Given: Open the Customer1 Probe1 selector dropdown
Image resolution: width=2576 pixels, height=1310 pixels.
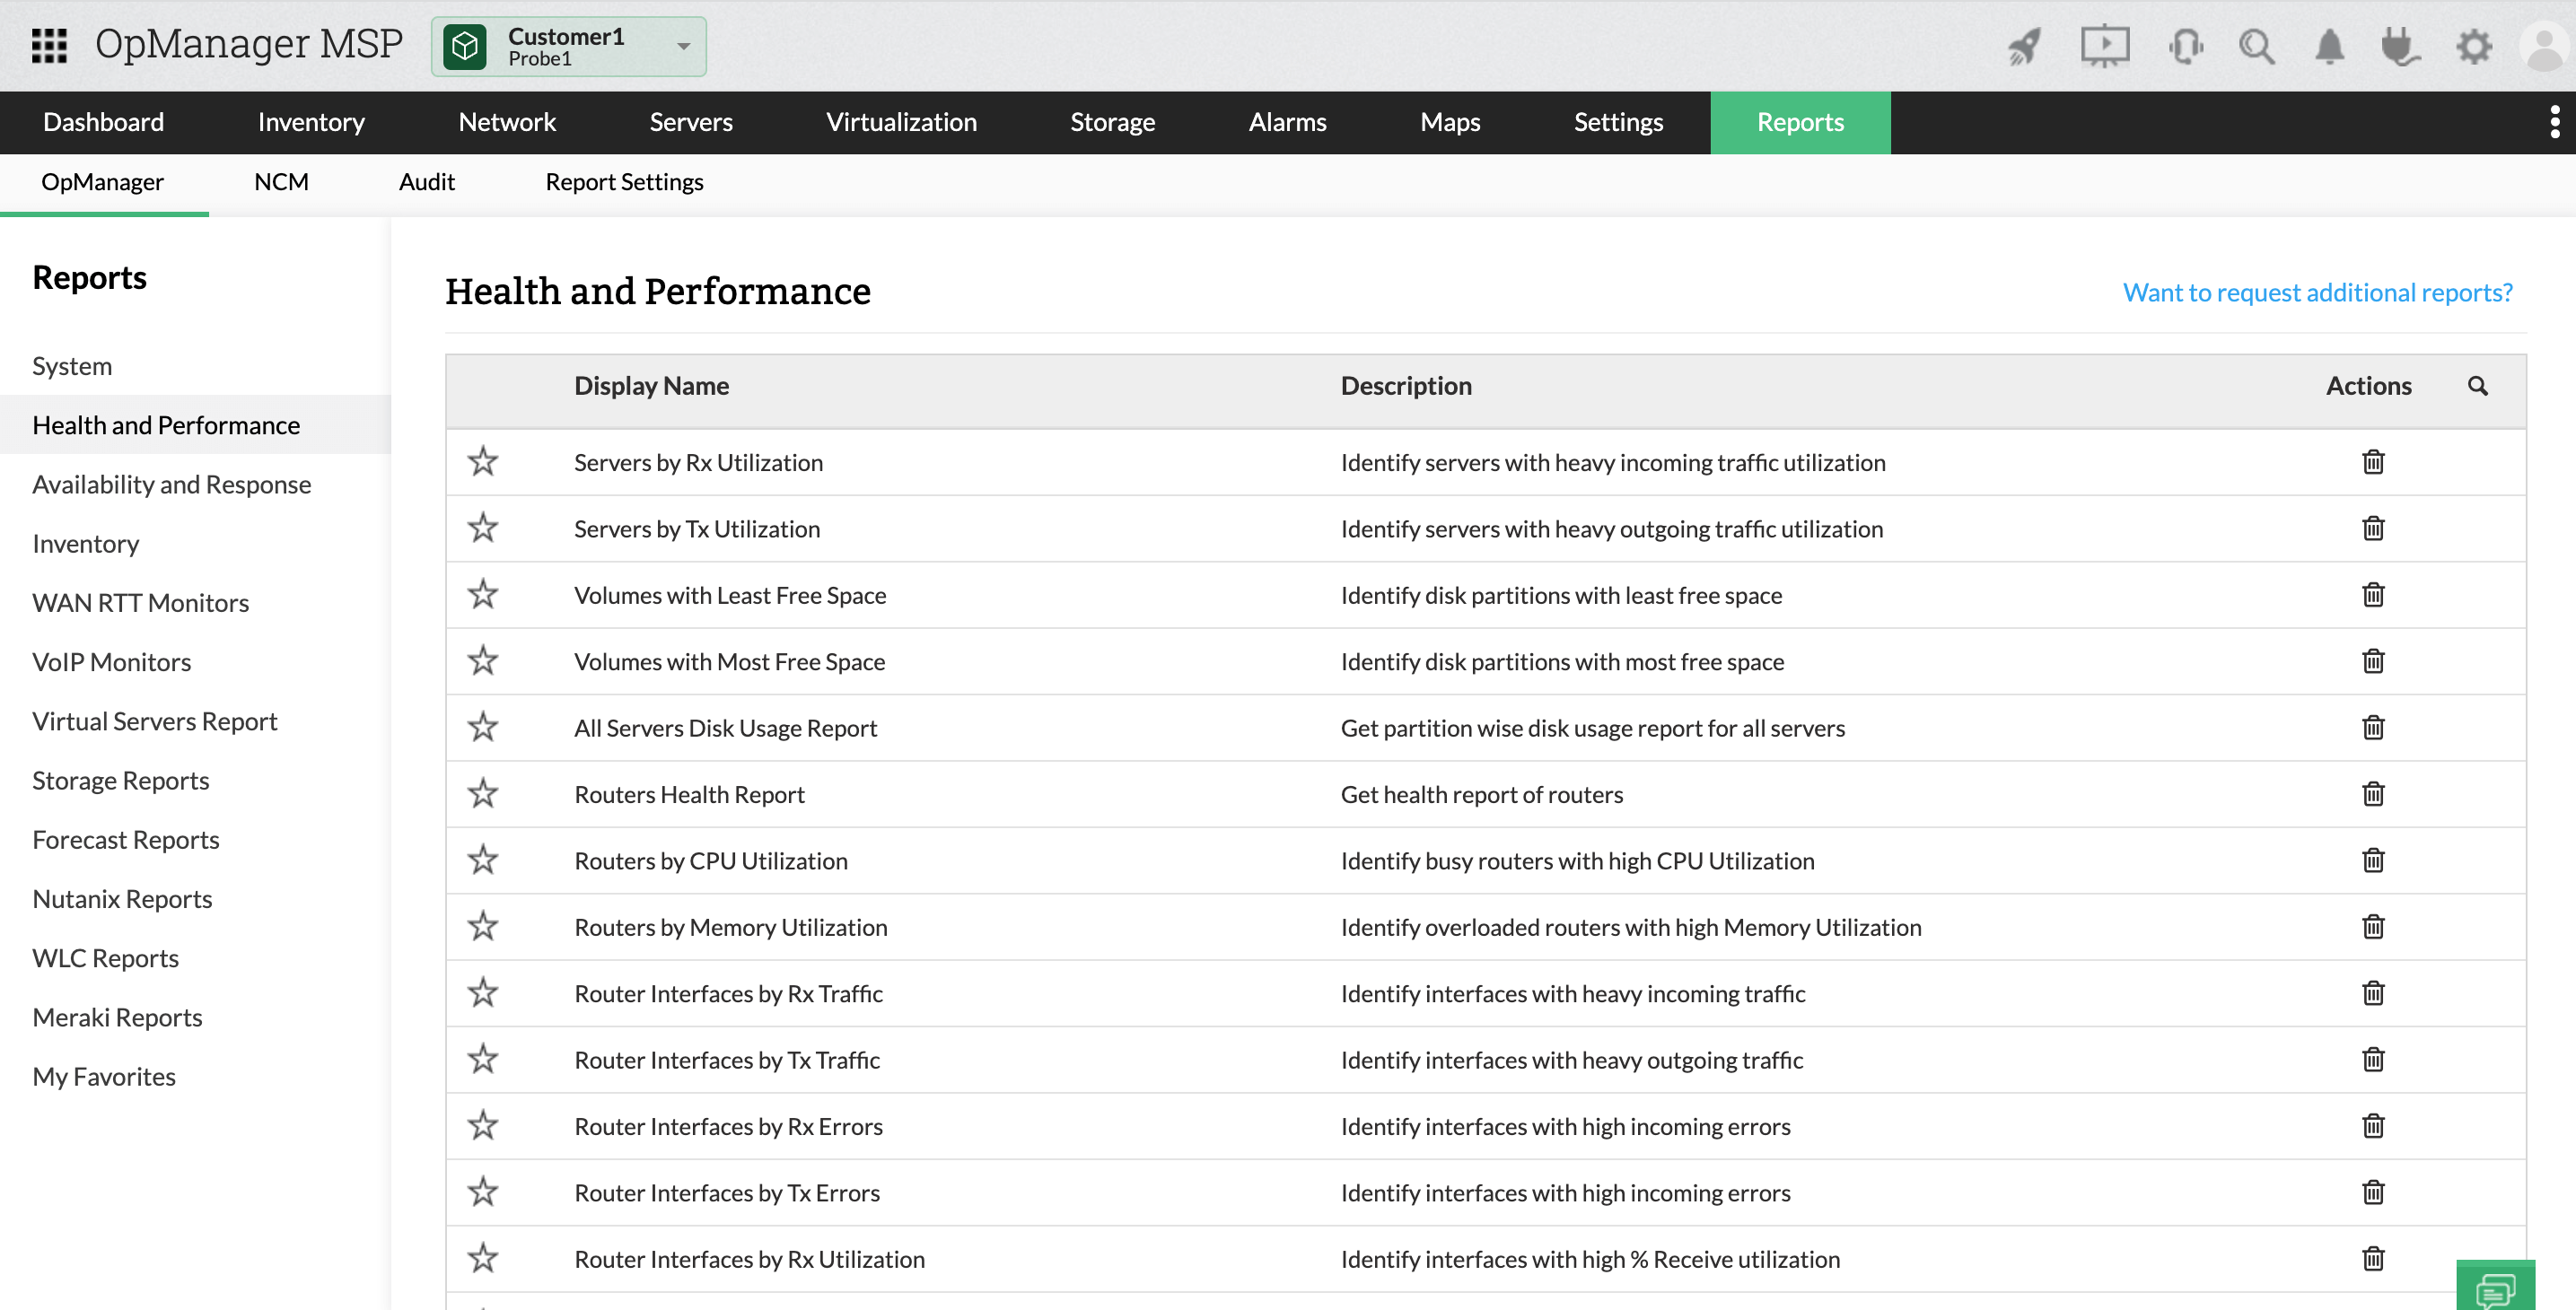Looking at the screenshot, I should (568, 46).
